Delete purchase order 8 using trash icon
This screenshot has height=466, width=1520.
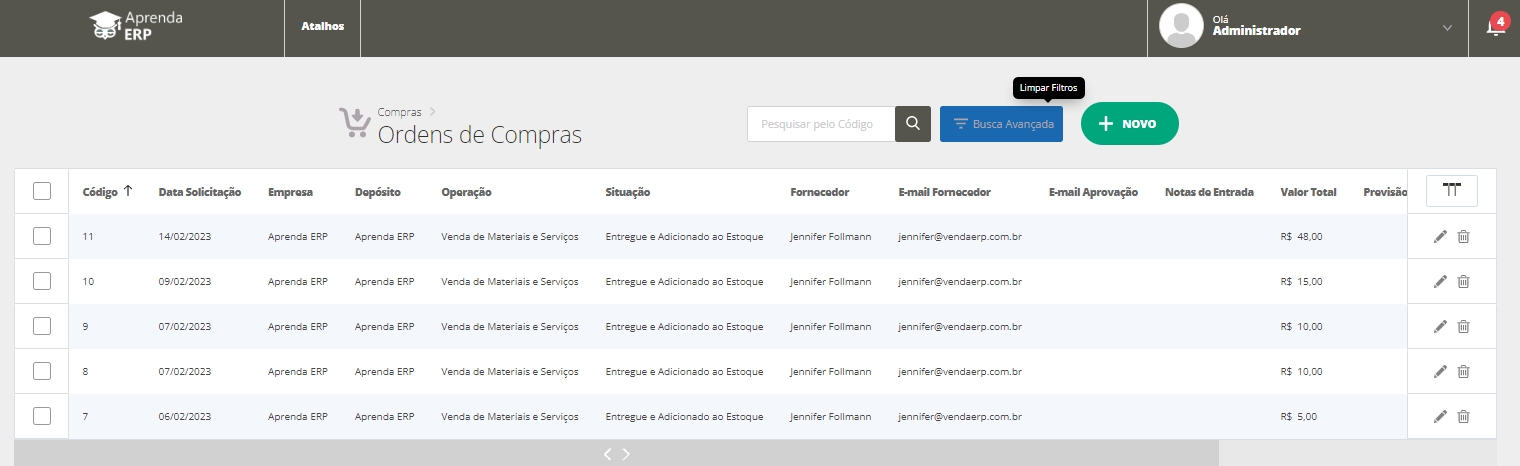pos(1463,372)
